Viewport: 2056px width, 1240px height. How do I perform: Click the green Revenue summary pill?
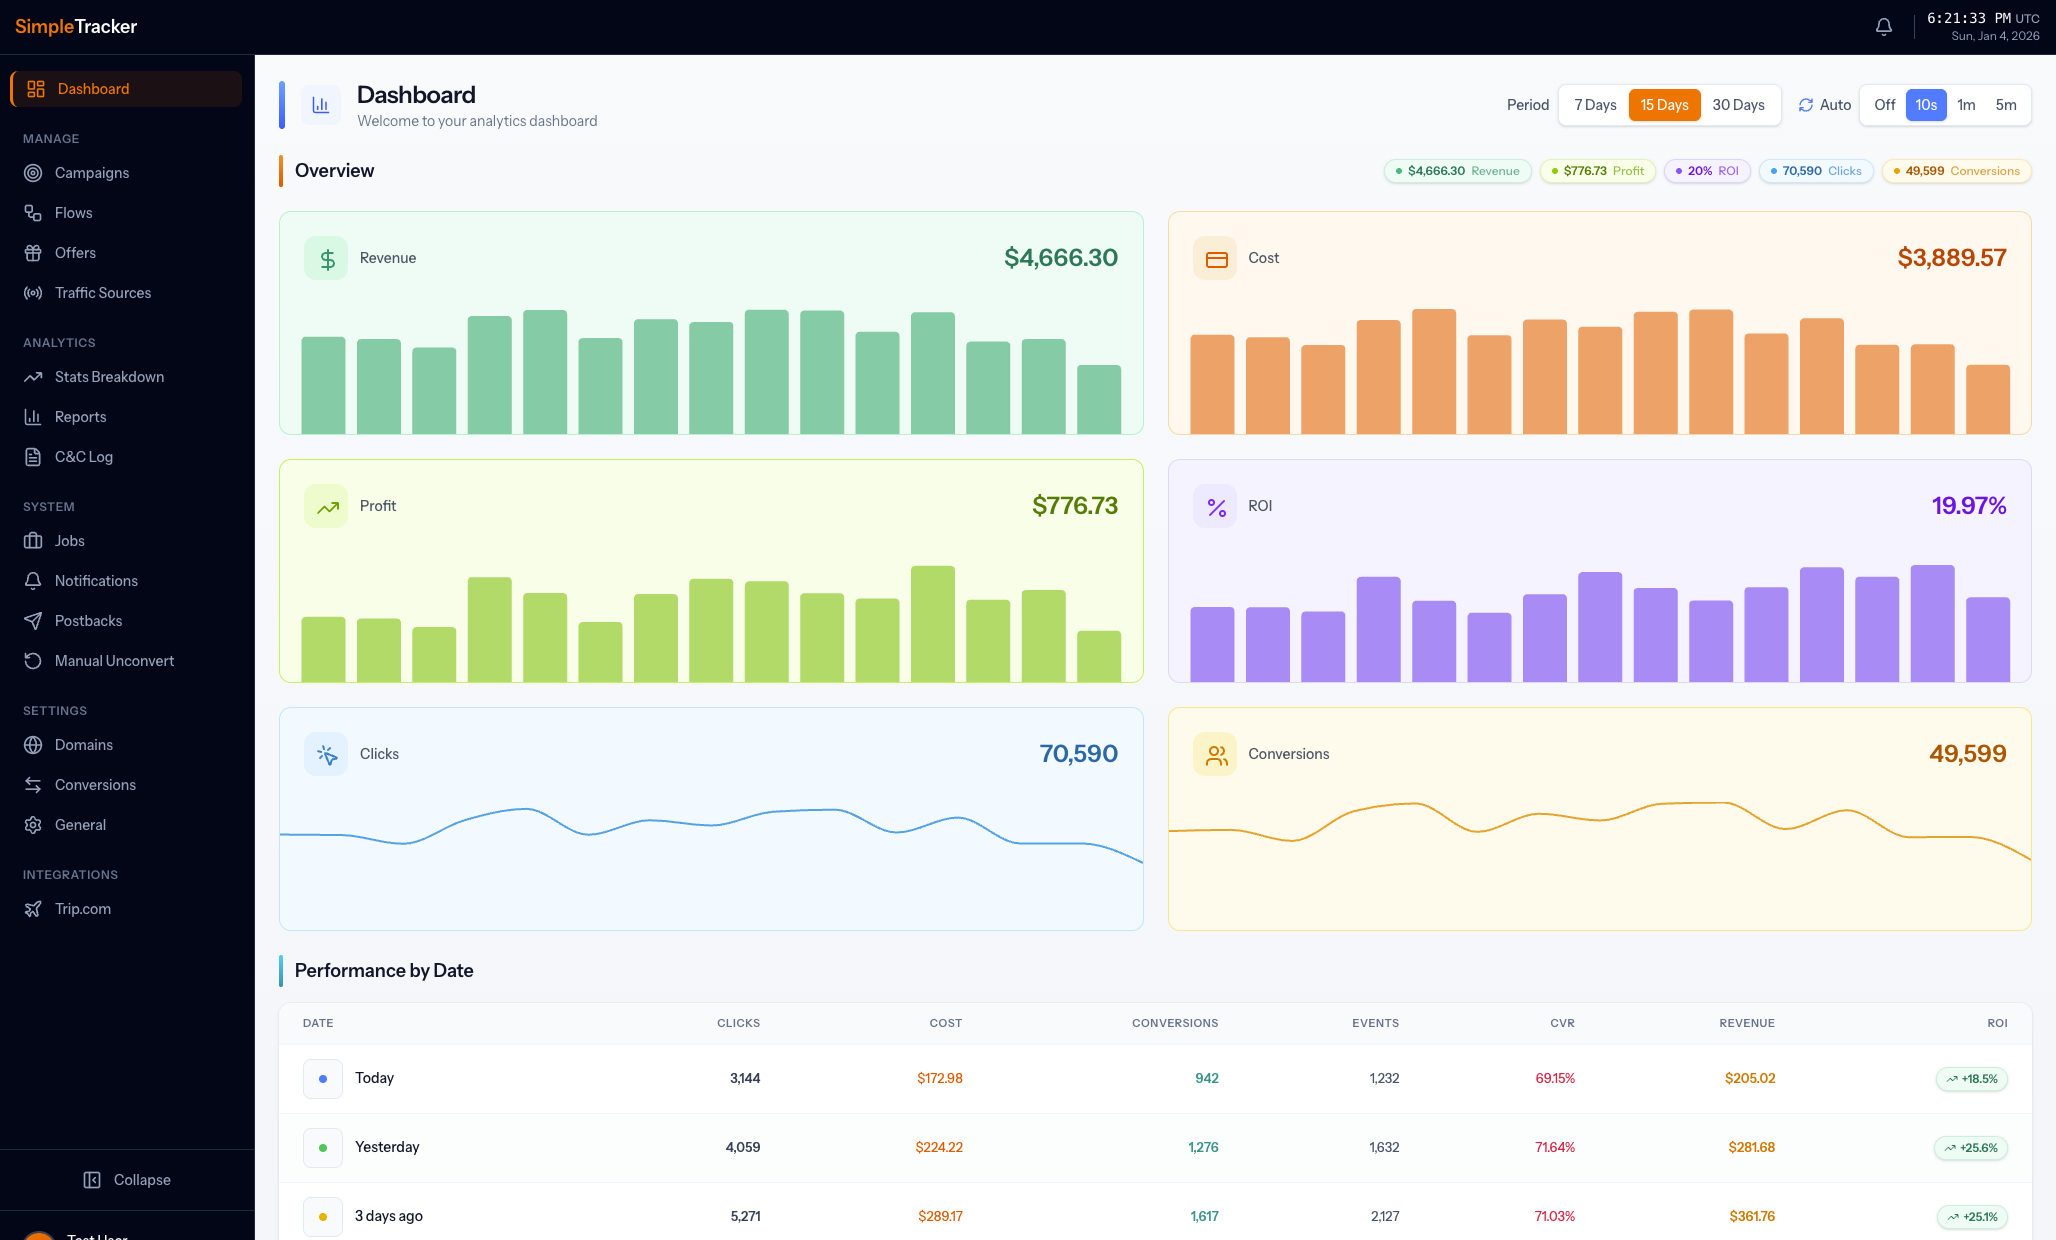click(x=1457, y=170)
